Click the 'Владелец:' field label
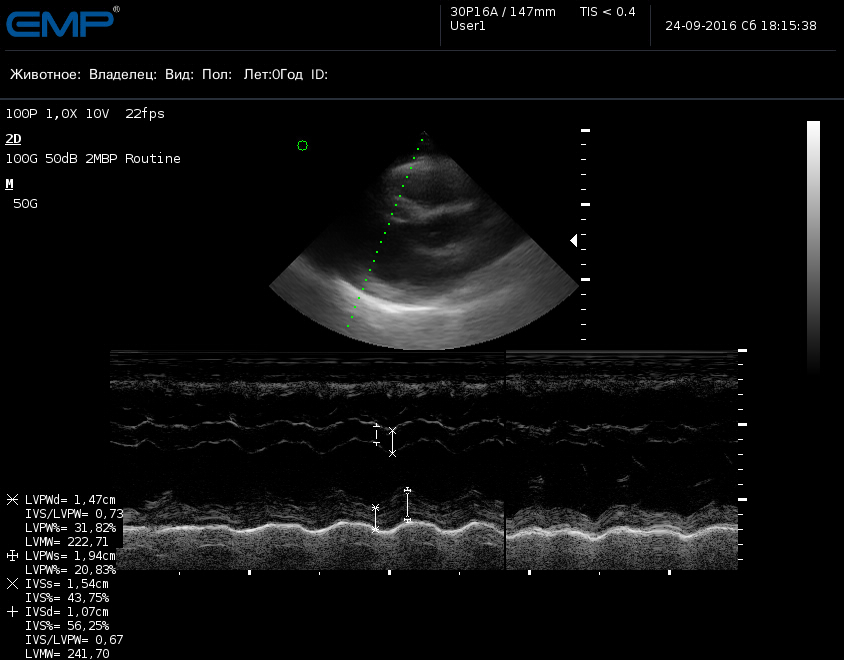 (x=123, y=74)
